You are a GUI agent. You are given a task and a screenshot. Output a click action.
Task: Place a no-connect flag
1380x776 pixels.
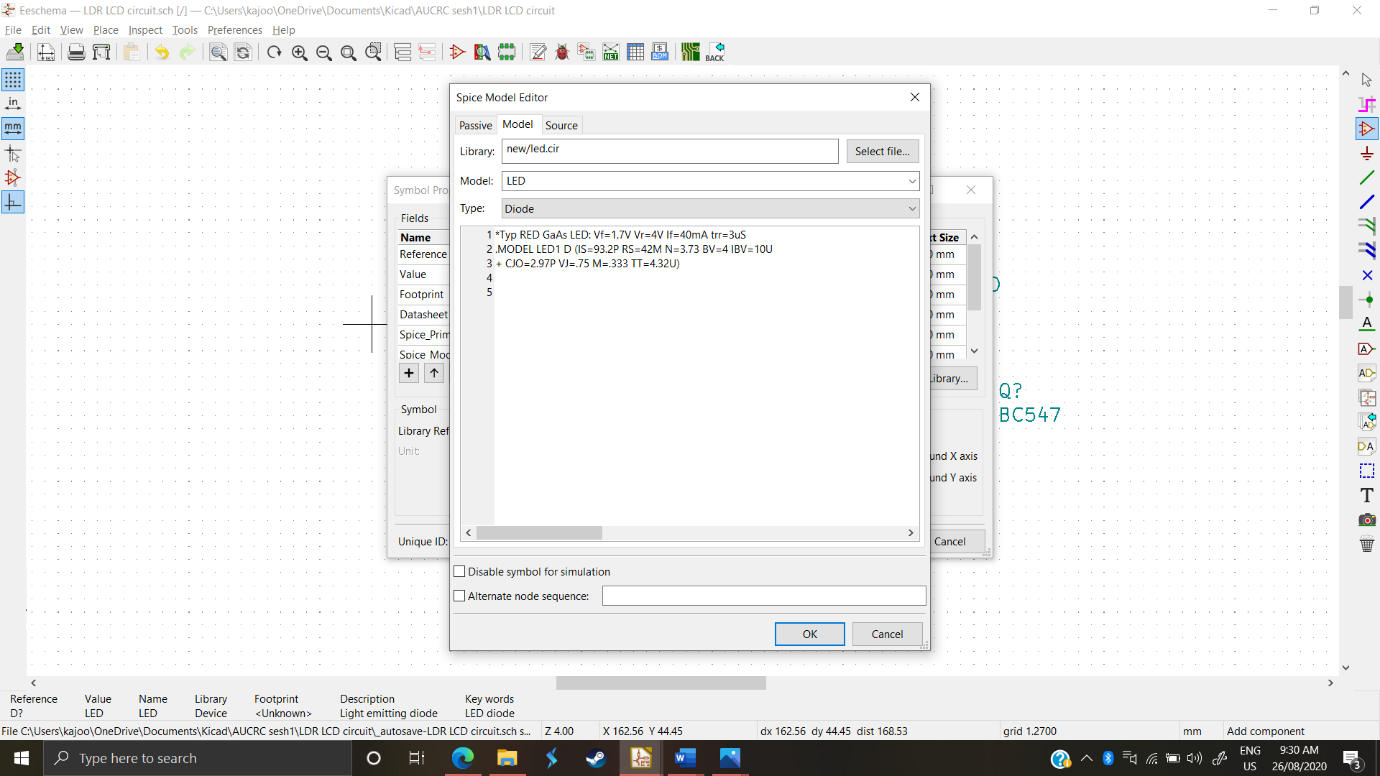point(1366,275)
